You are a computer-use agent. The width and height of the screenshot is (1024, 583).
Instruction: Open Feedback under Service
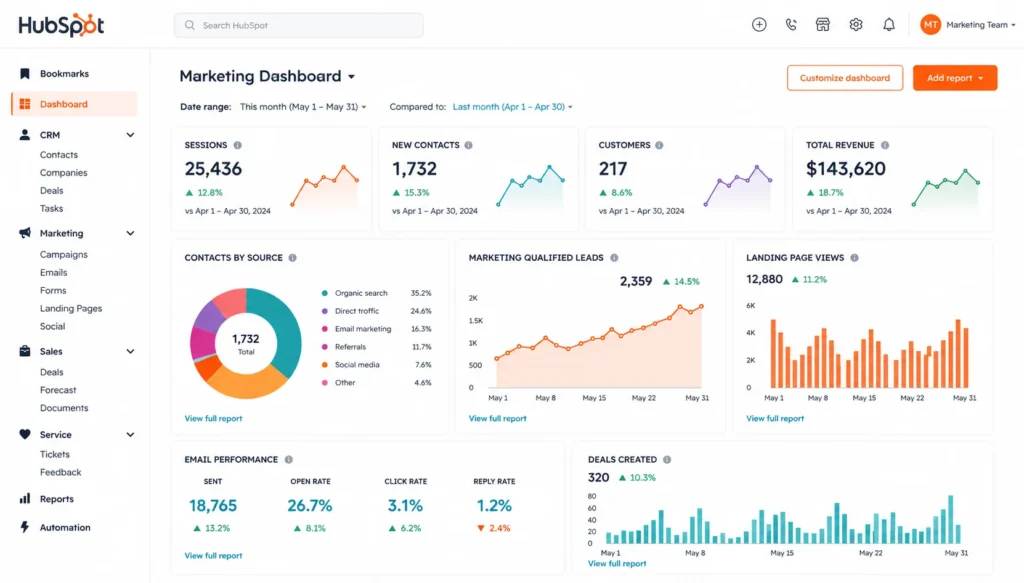(x=60, y=472)
